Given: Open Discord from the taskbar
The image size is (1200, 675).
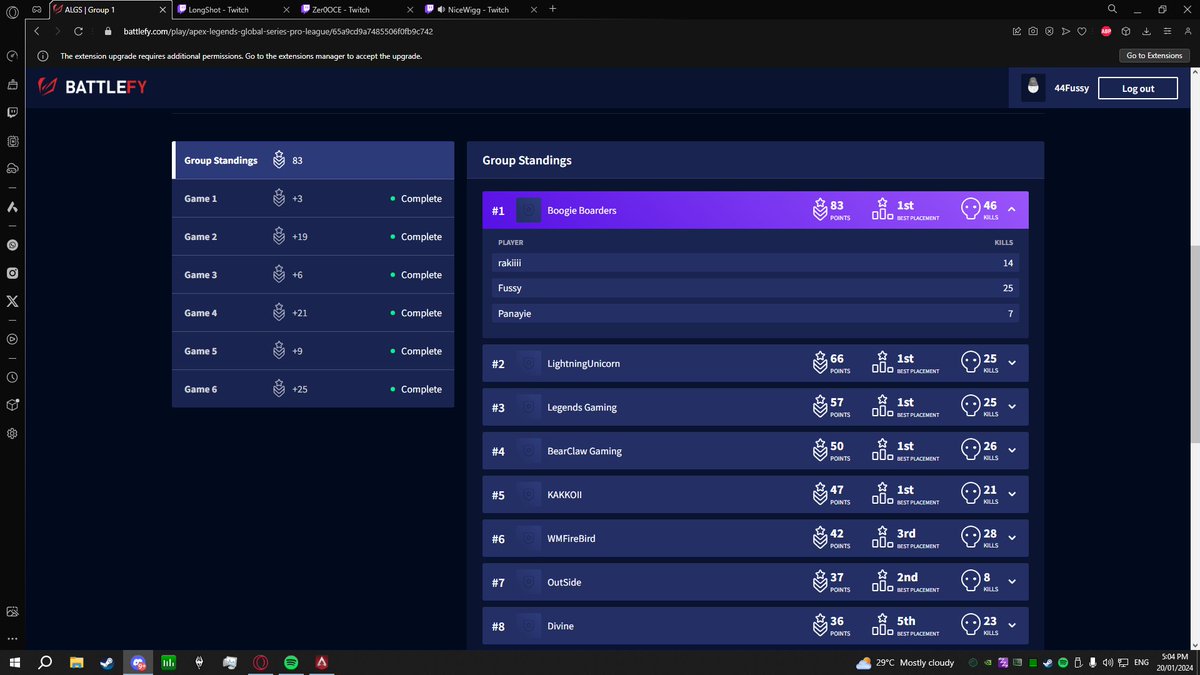Looking at the screenshot, I should [138, 662].
